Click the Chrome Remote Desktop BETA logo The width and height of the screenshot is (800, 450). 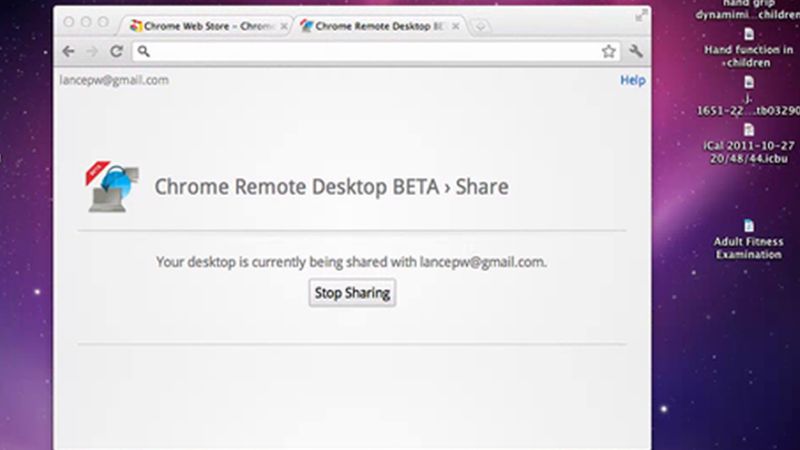113,187
